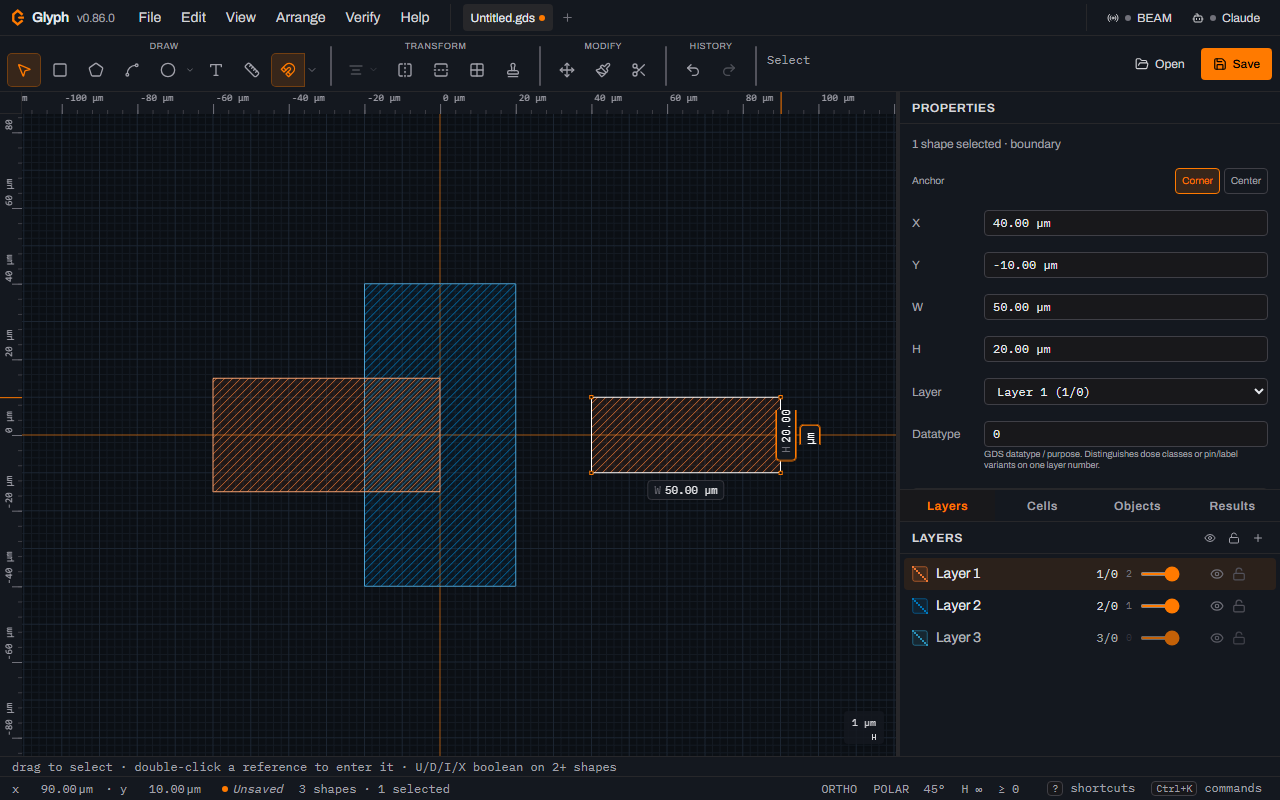Click the Stamp icon
This screenshot has height=800, width=1280.
(513, 70)
